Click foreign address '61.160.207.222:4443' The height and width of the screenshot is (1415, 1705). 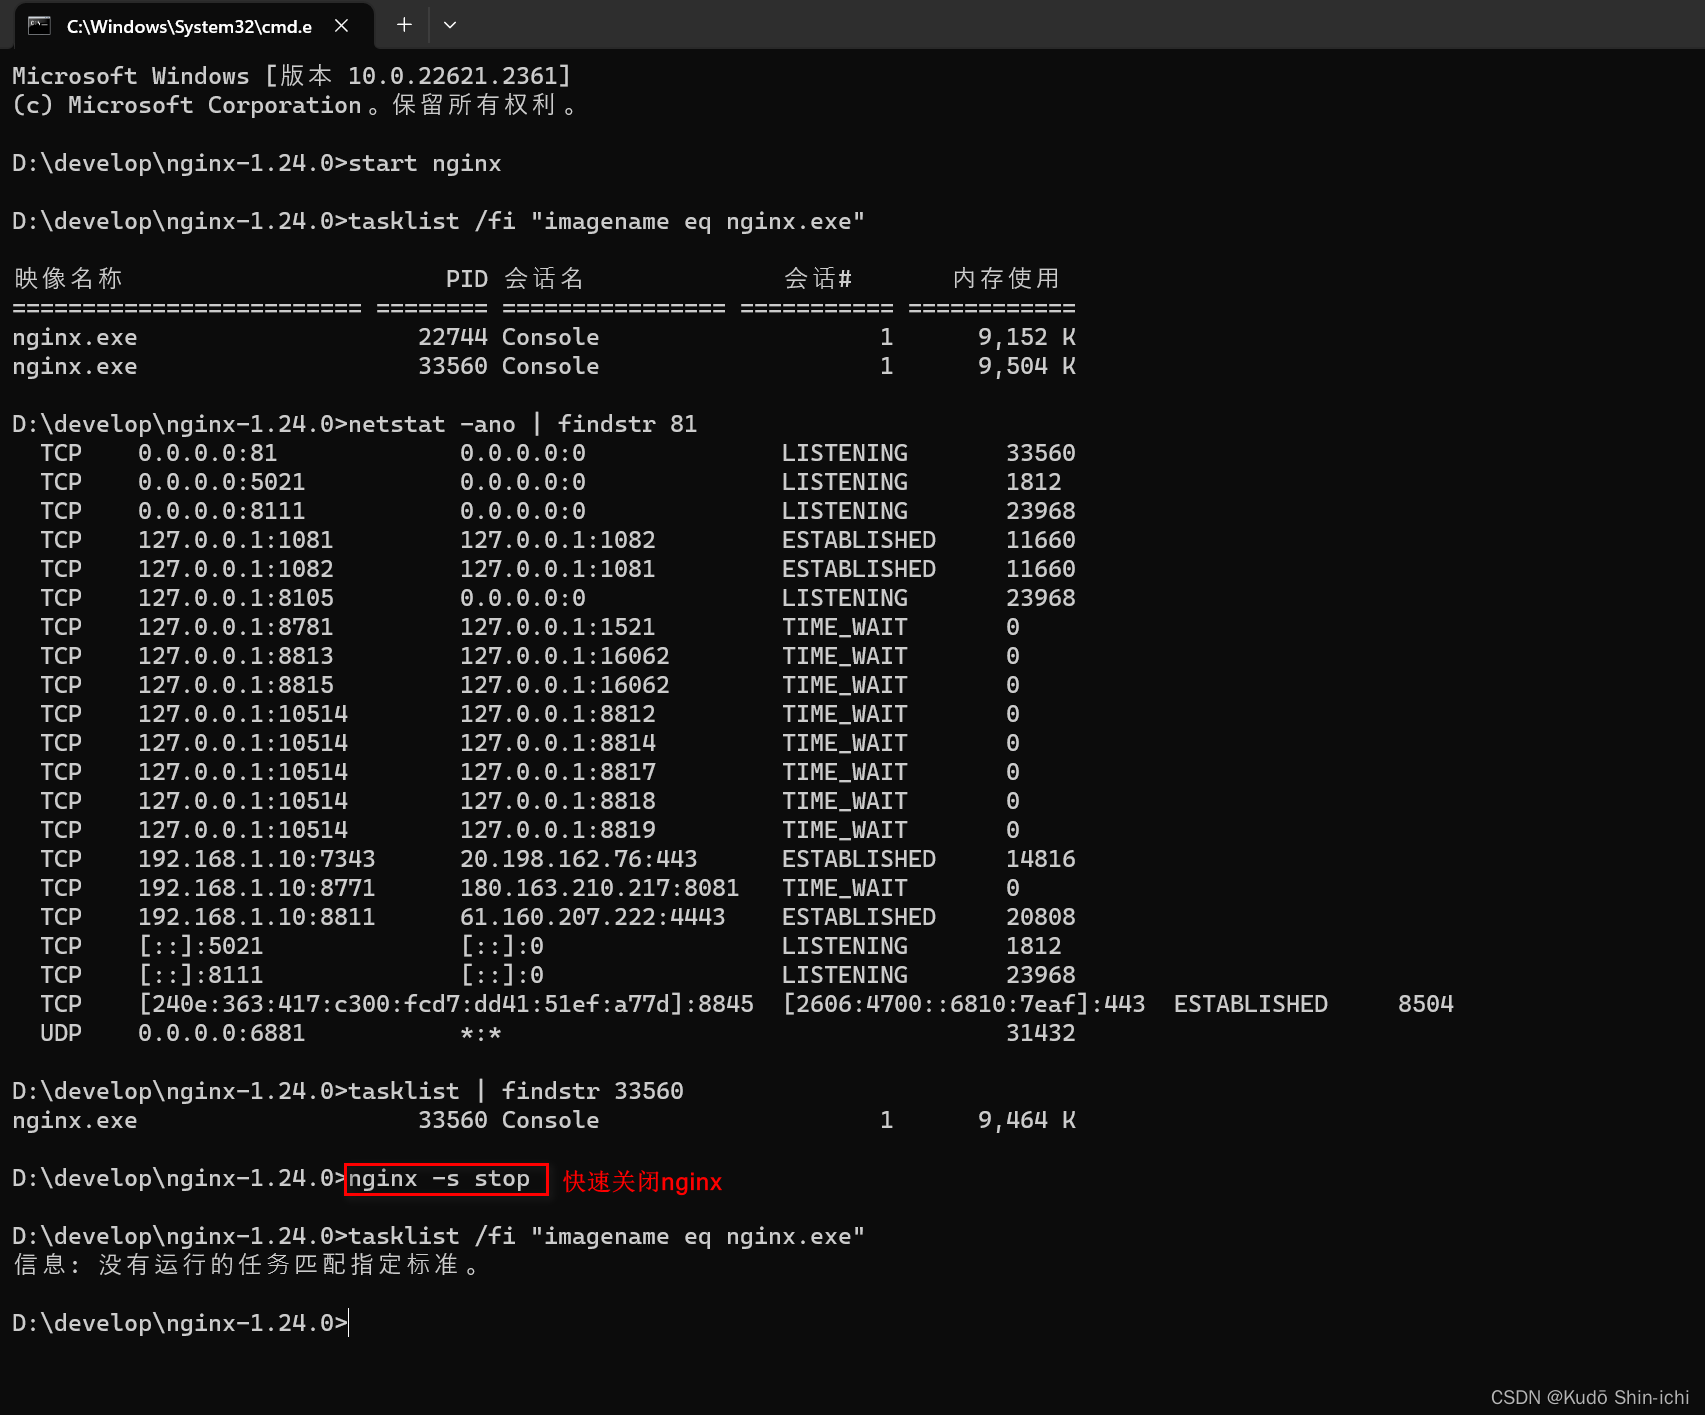click(x=593, y=917)
